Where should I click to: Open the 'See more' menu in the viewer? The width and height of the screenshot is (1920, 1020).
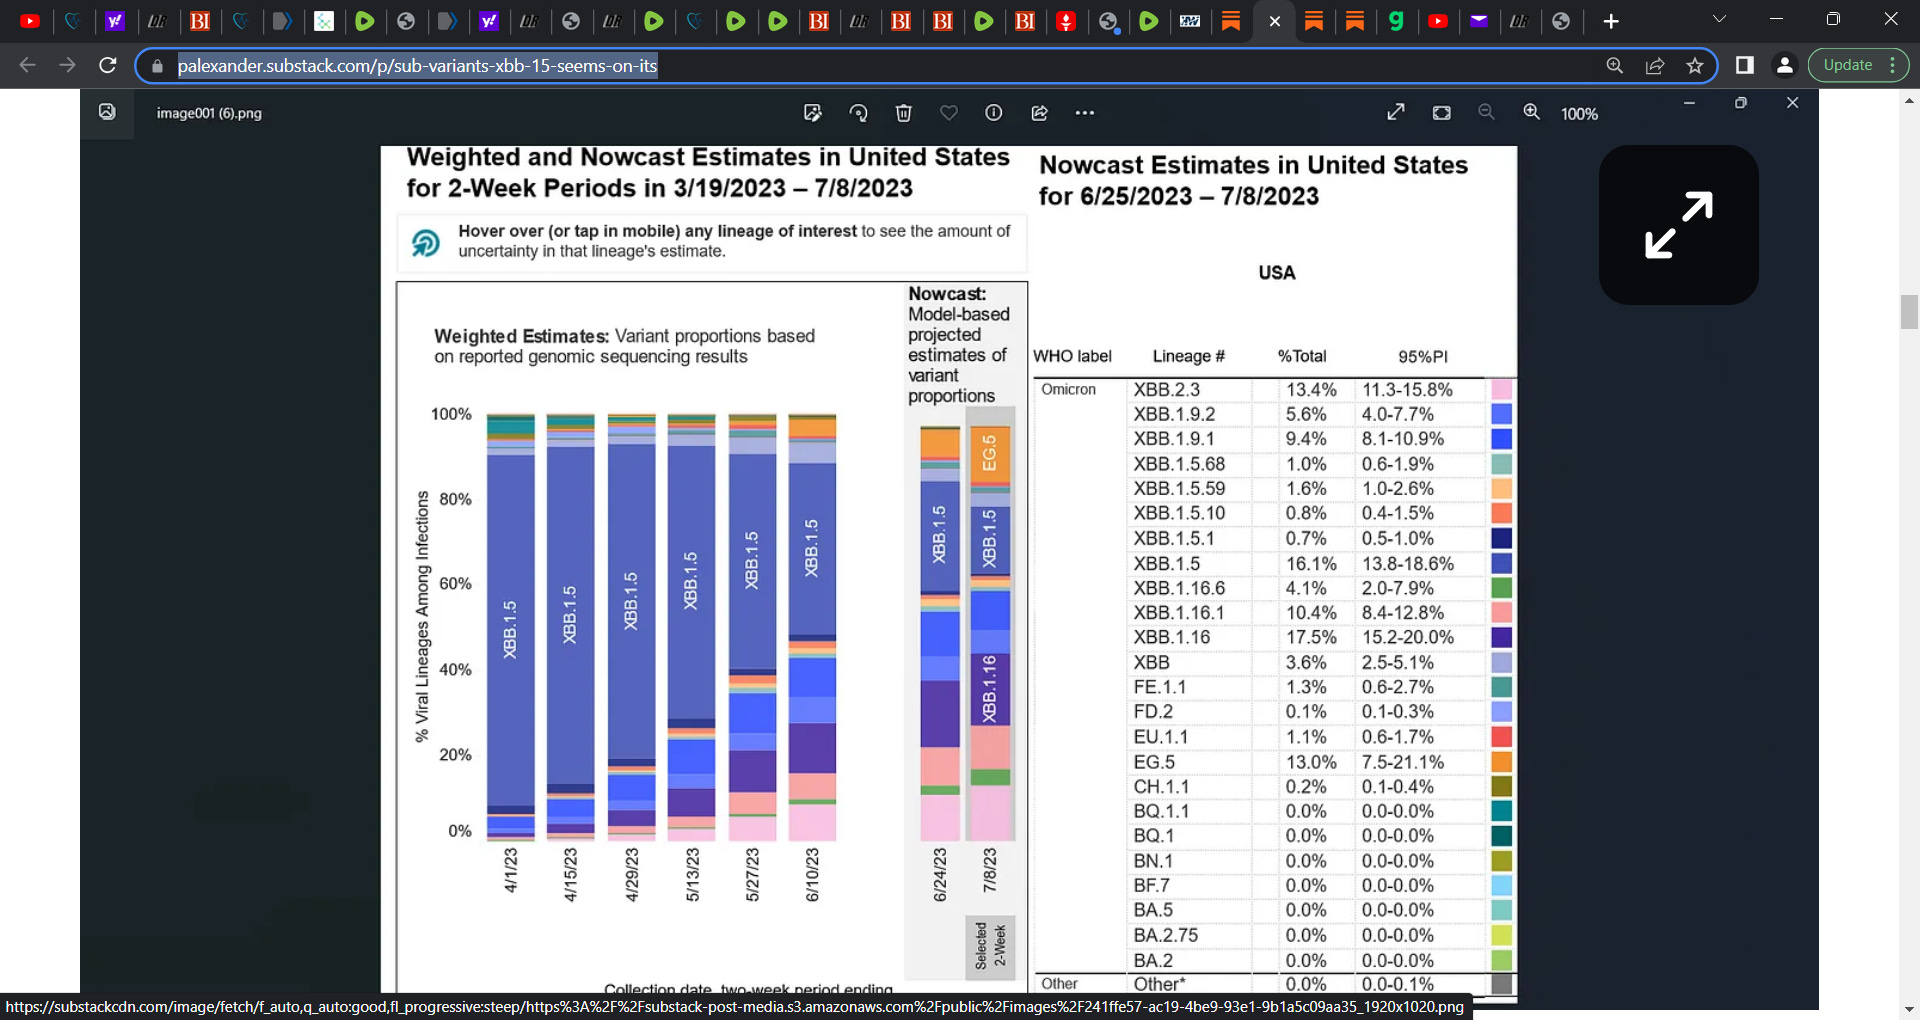(1085, 113)
